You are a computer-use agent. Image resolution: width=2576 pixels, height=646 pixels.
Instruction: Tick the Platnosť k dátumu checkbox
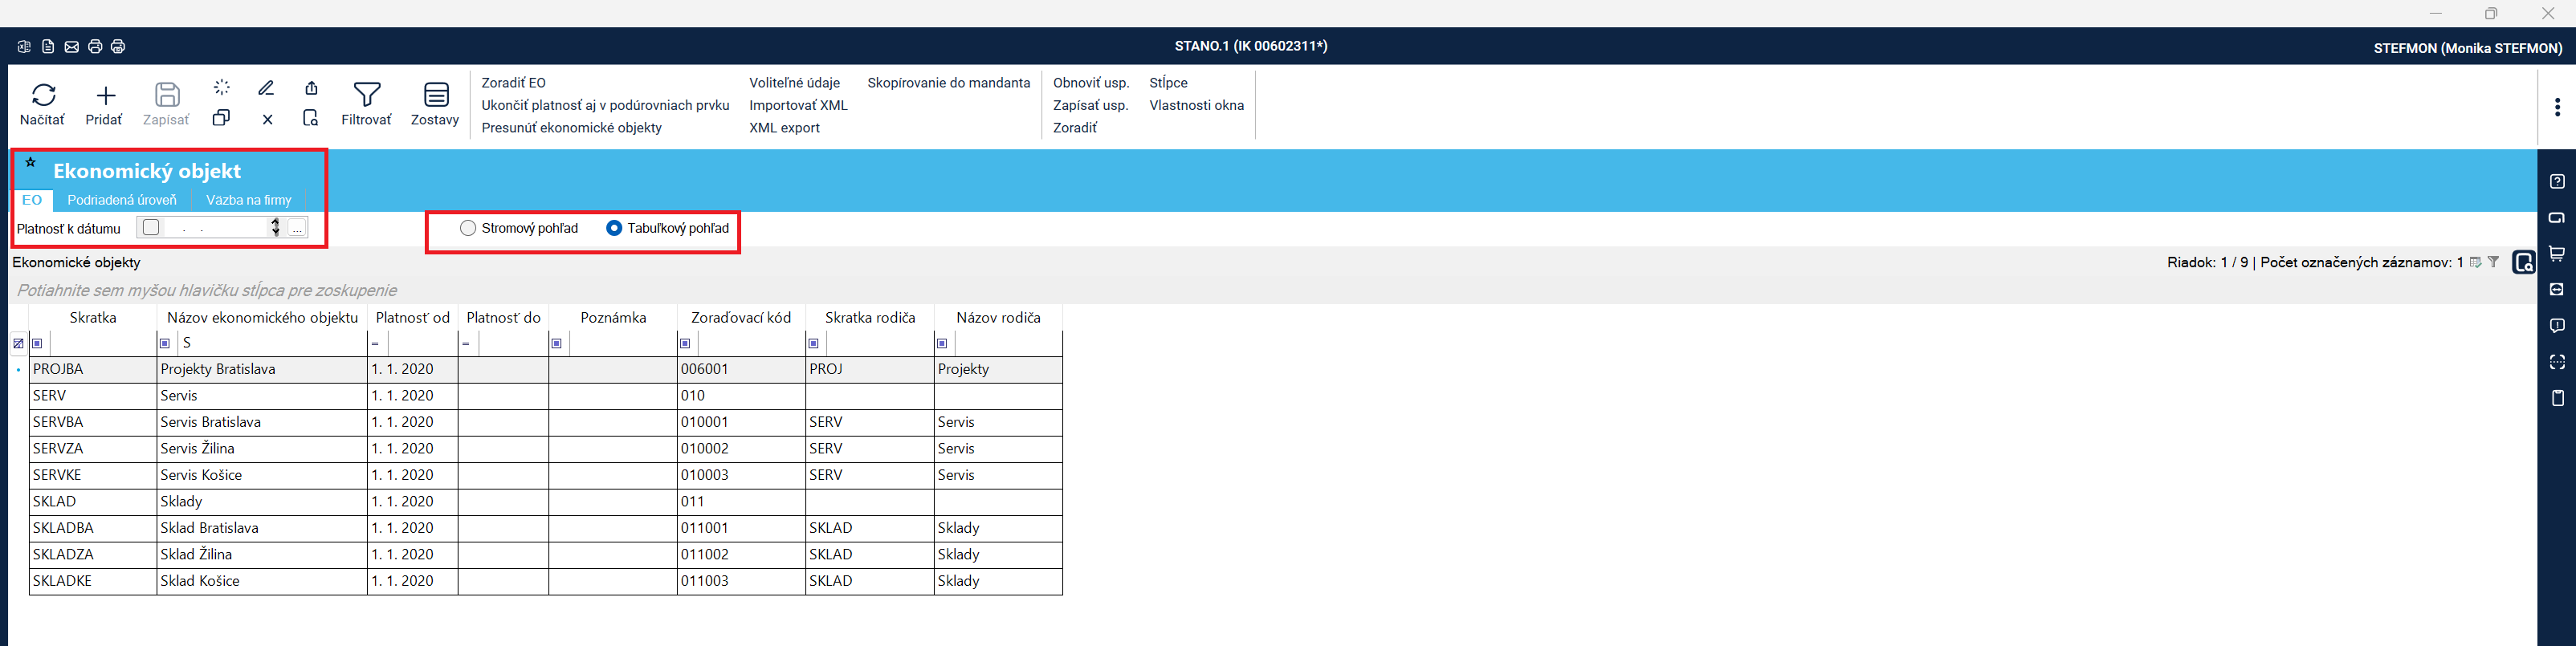pos(151,228)
